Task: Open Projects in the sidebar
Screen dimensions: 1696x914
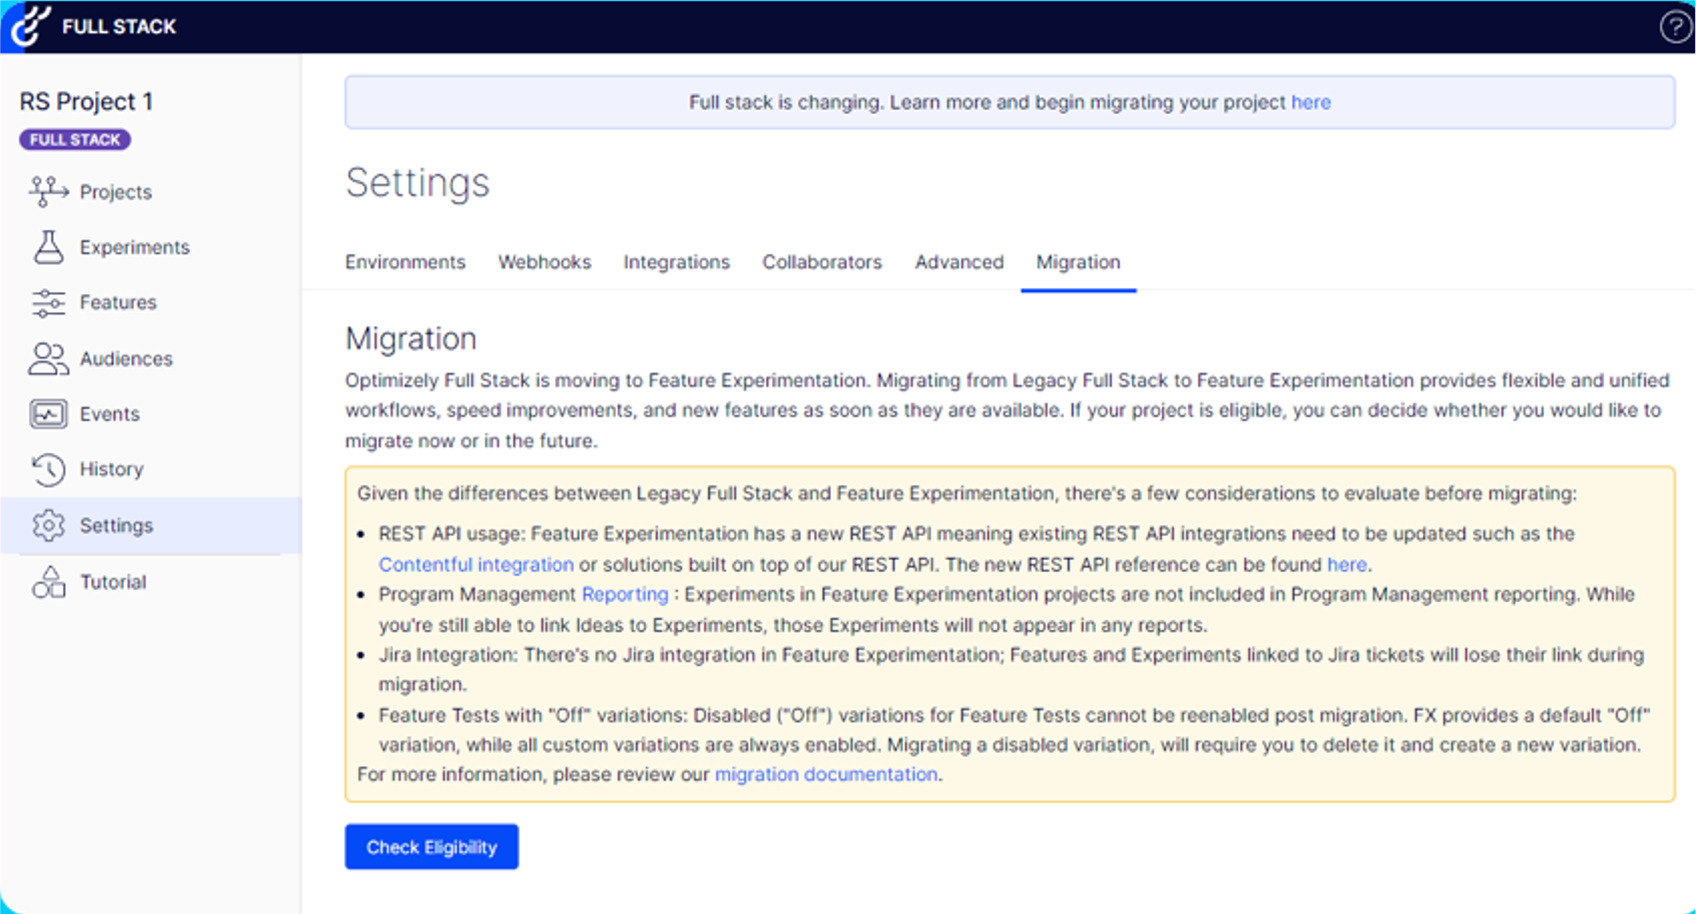Action: pyautogui.click(x=116, y=192)
